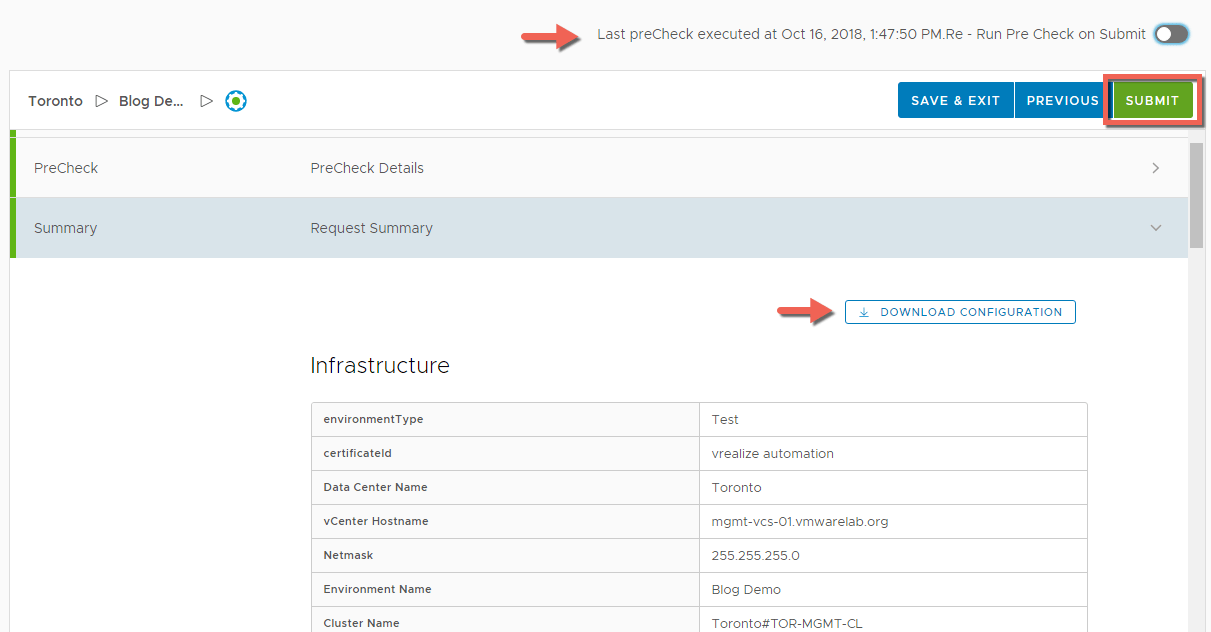Submit the request with the green SUBMIT button
1211x632 pixels.
(1152, 100)
